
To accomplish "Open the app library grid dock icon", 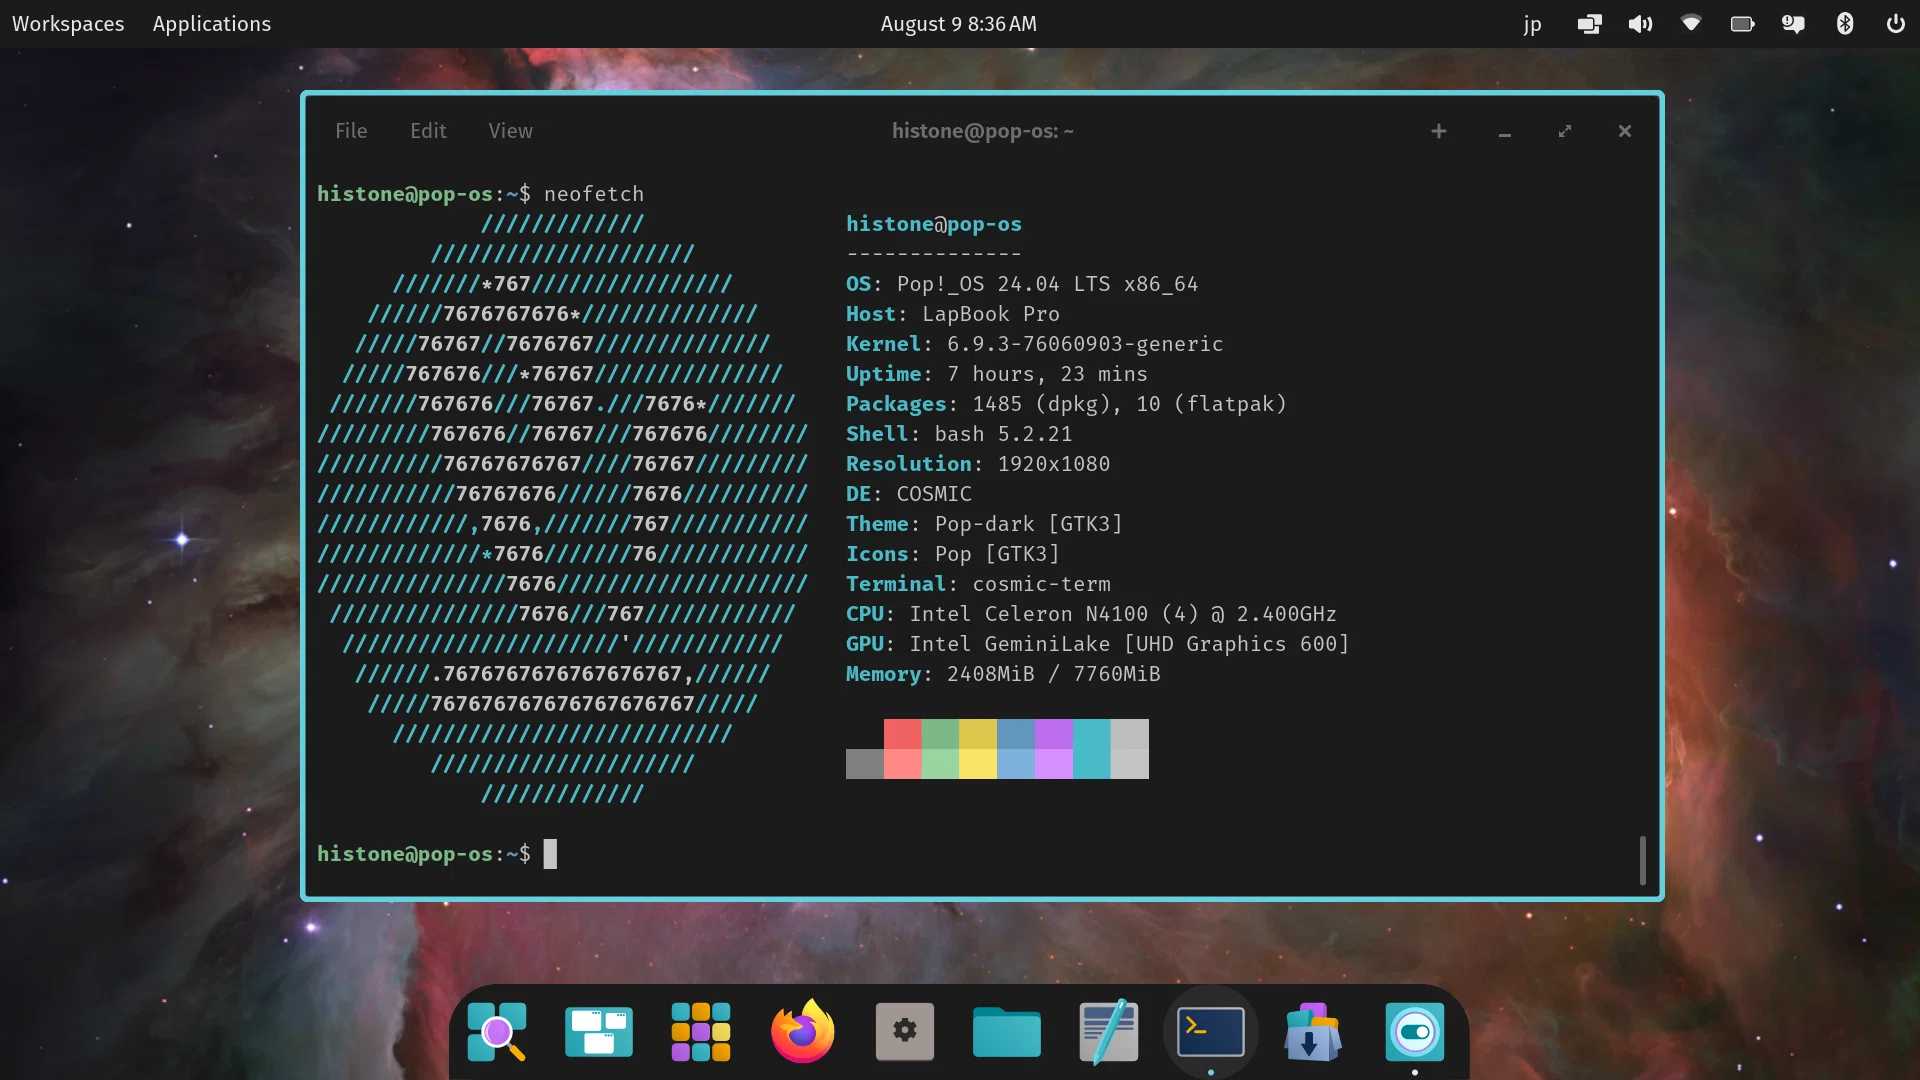I will pyautogui.click(x=701, y=1032).
